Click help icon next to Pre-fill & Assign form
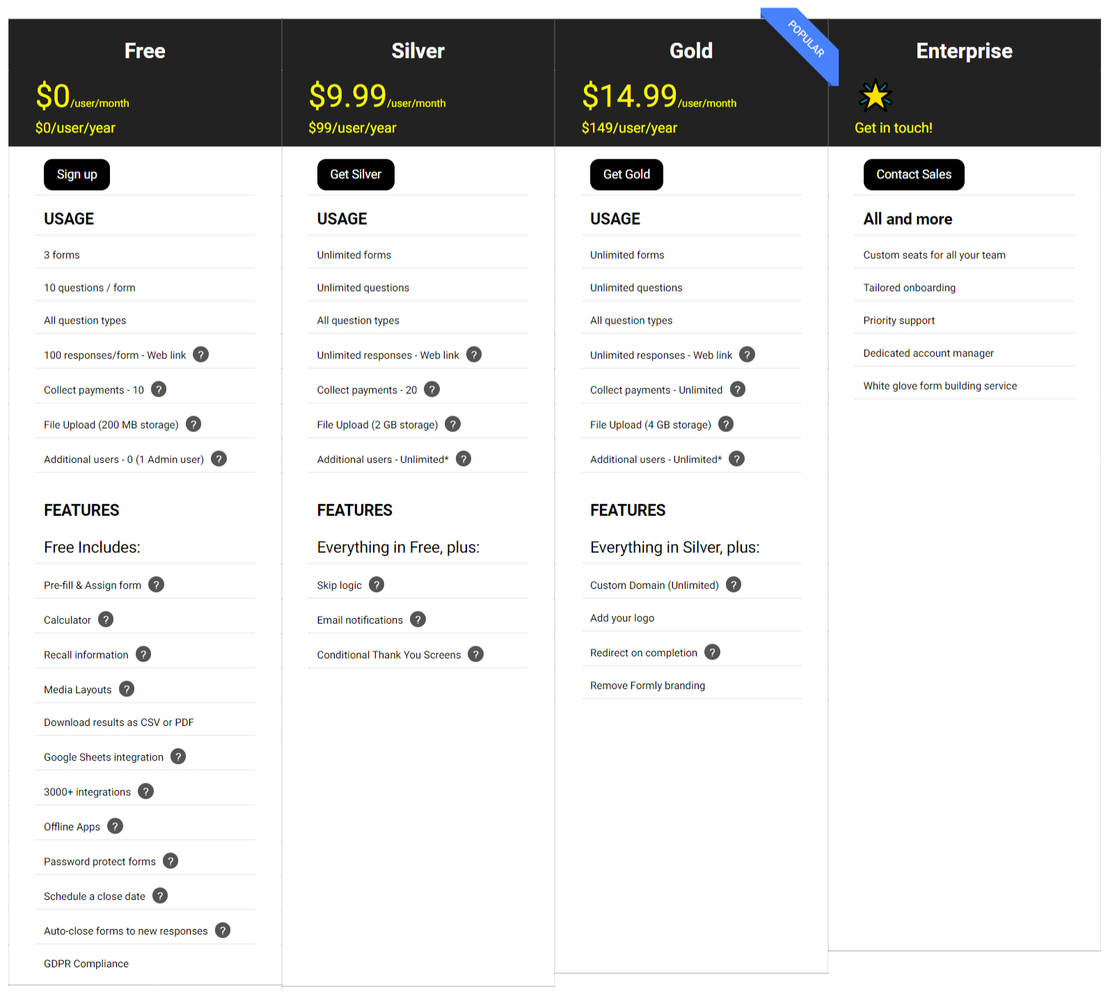Viewport: 1108px width, 993px height. click(155, 584)
